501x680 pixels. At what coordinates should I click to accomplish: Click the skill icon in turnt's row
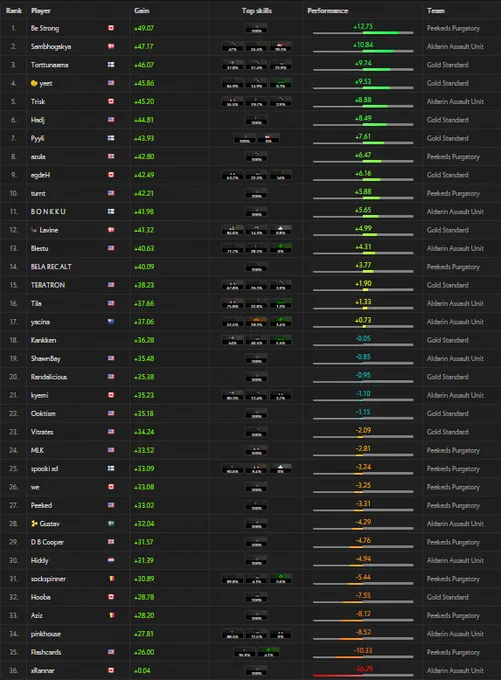(x=256, y=193)
